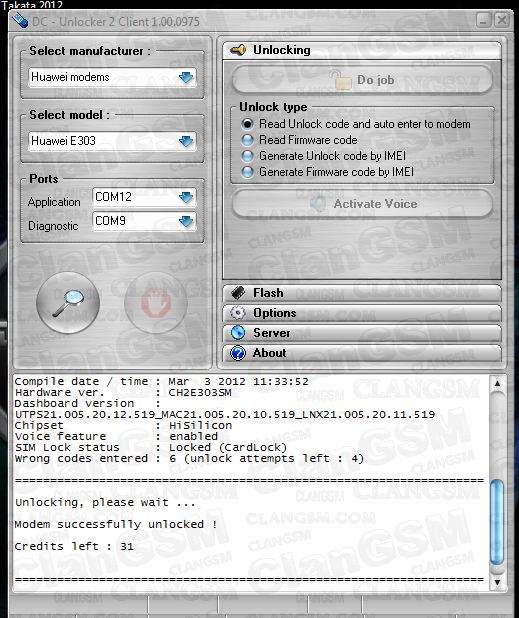Click the question mark icon beside About
The width and height of the screenshot is (519, 618).
tap(238, 353)
